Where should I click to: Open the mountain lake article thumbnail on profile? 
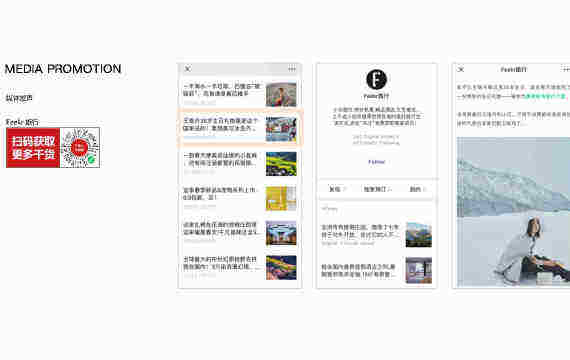click(x=419, y=235)
